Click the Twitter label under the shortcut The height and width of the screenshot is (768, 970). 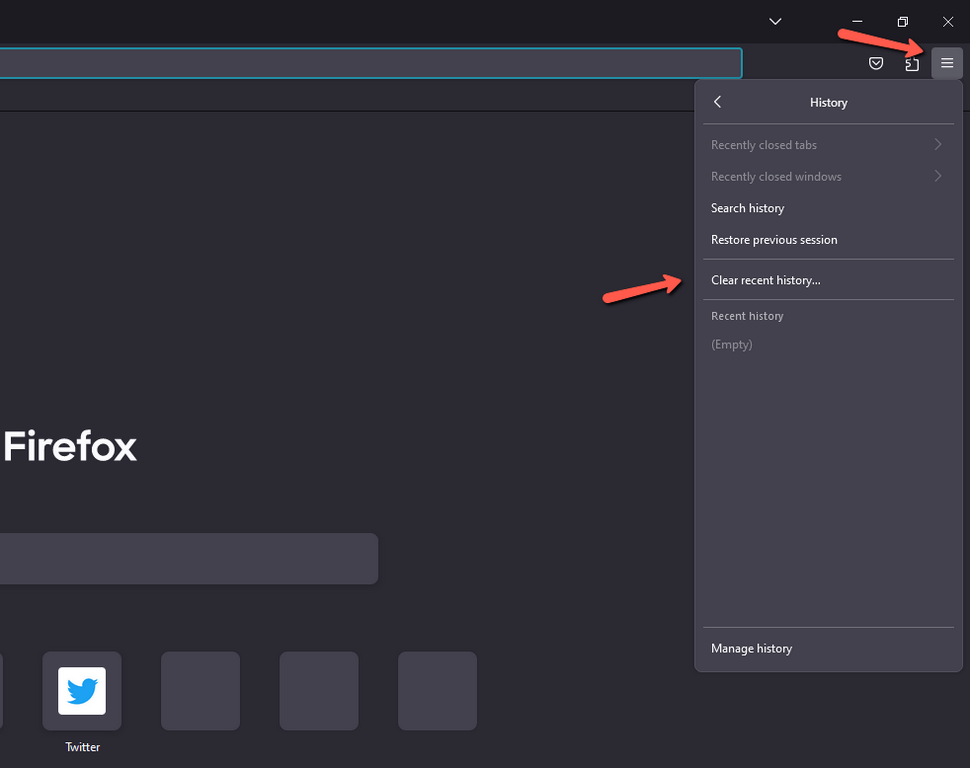[82, 746]
